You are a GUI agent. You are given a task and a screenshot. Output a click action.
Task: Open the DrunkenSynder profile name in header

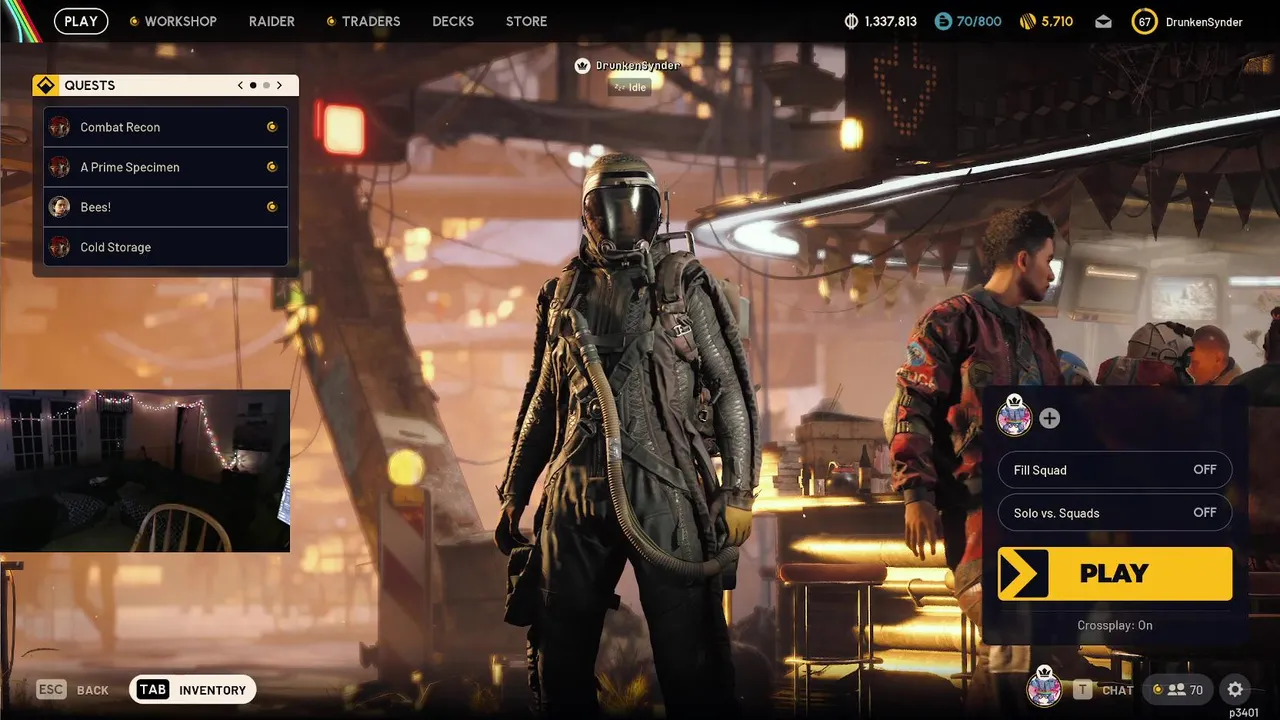click(1204, 22)
